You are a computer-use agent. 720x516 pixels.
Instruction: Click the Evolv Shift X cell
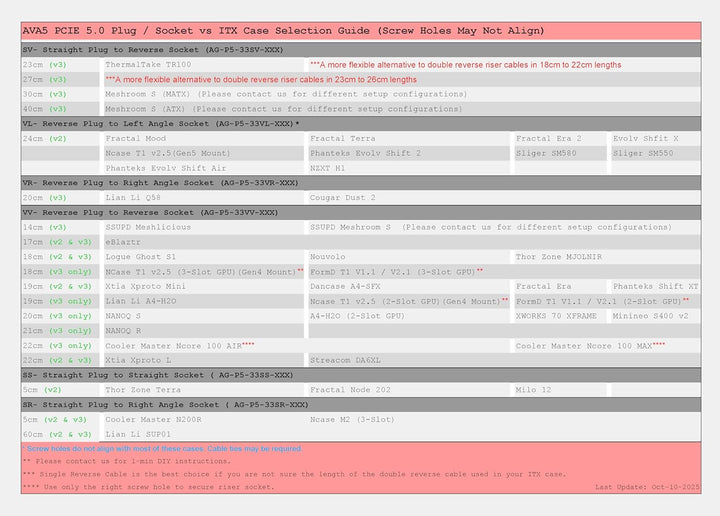pyautogui.click(x=645, y=138)
